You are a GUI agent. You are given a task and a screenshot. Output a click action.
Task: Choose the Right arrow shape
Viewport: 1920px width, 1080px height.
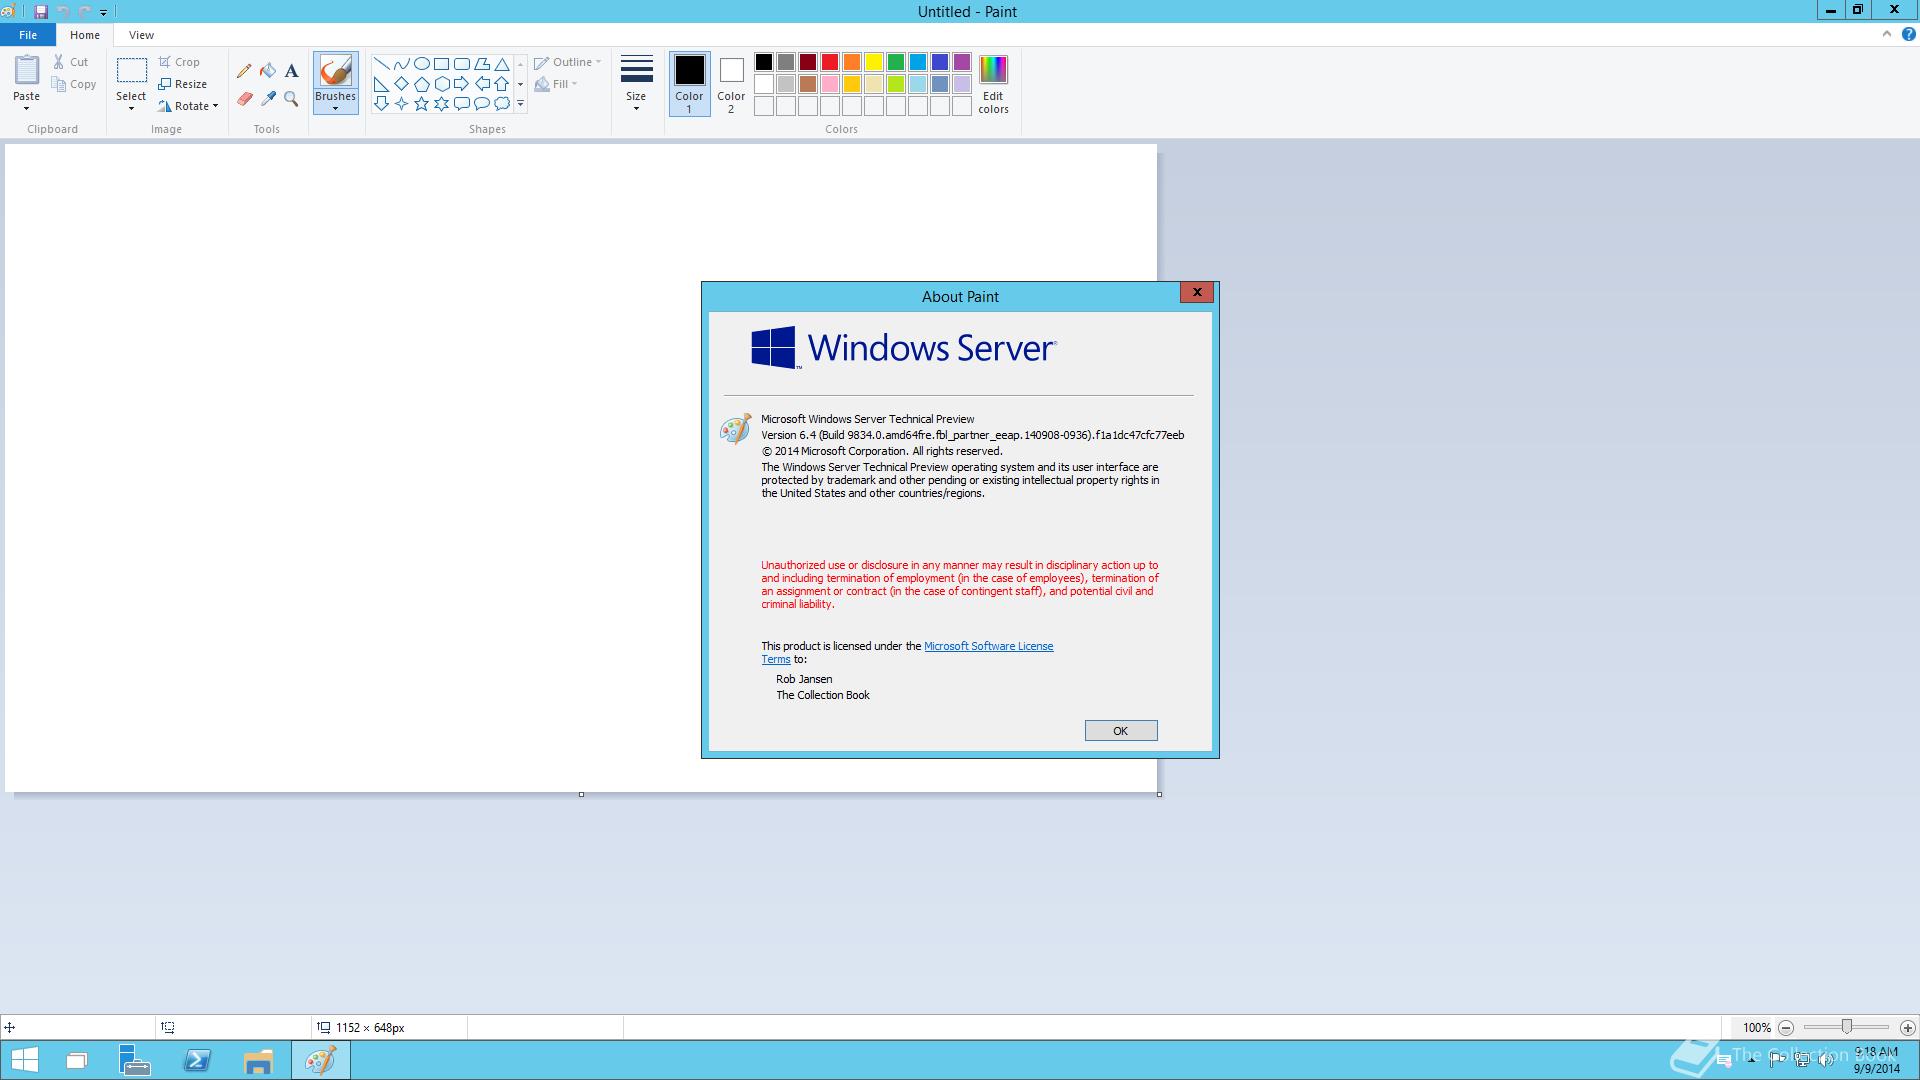[461, 84]
